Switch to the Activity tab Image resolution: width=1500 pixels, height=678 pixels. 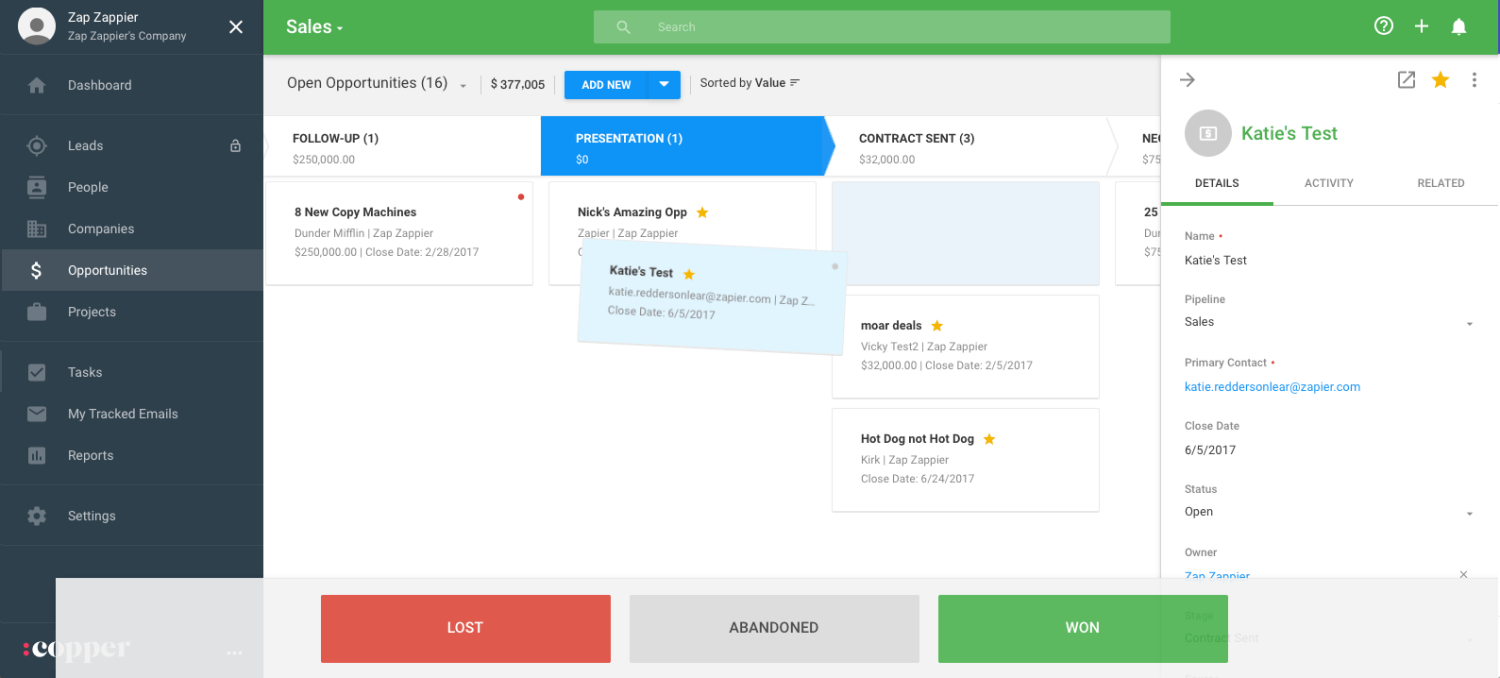tap(1328, 183)
